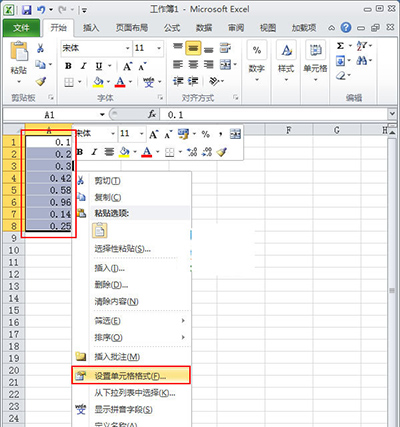This screenshot has width=400, height=427.
Task: Decrease font size with ribbon A-down icon
Action: pyautogui.click(x=142, y=66)
